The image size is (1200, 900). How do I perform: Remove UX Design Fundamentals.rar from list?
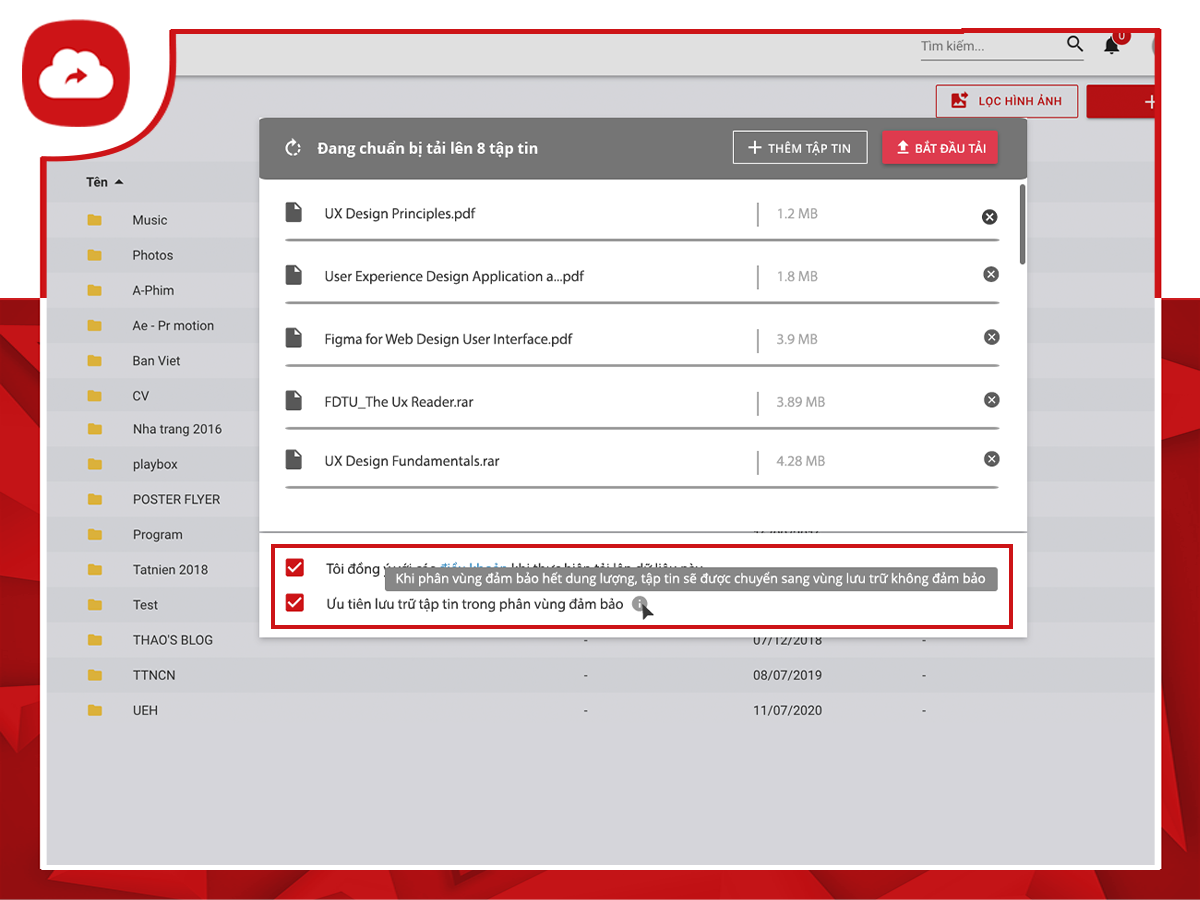[991, 459]
